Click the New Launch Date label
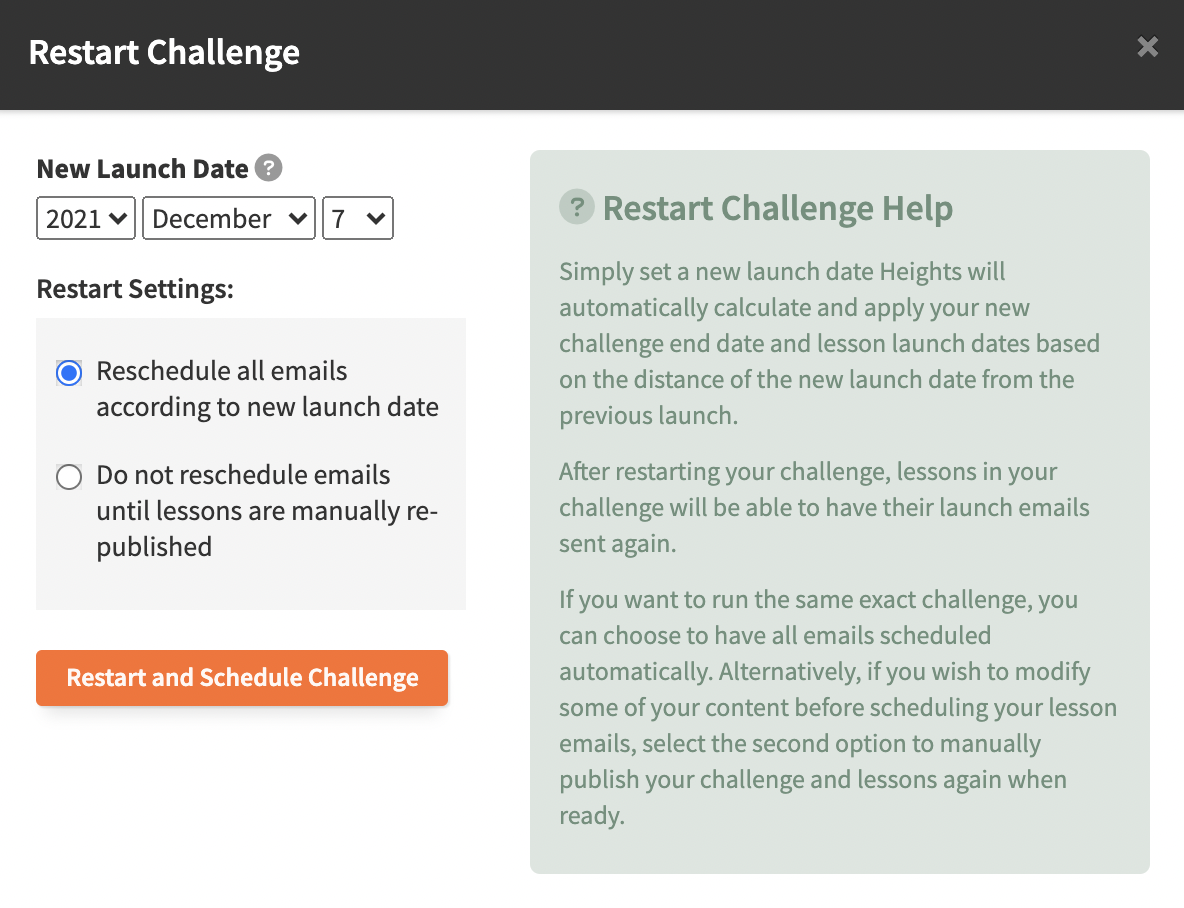The height and width of the screenshot is (908, 1184). 143,168
